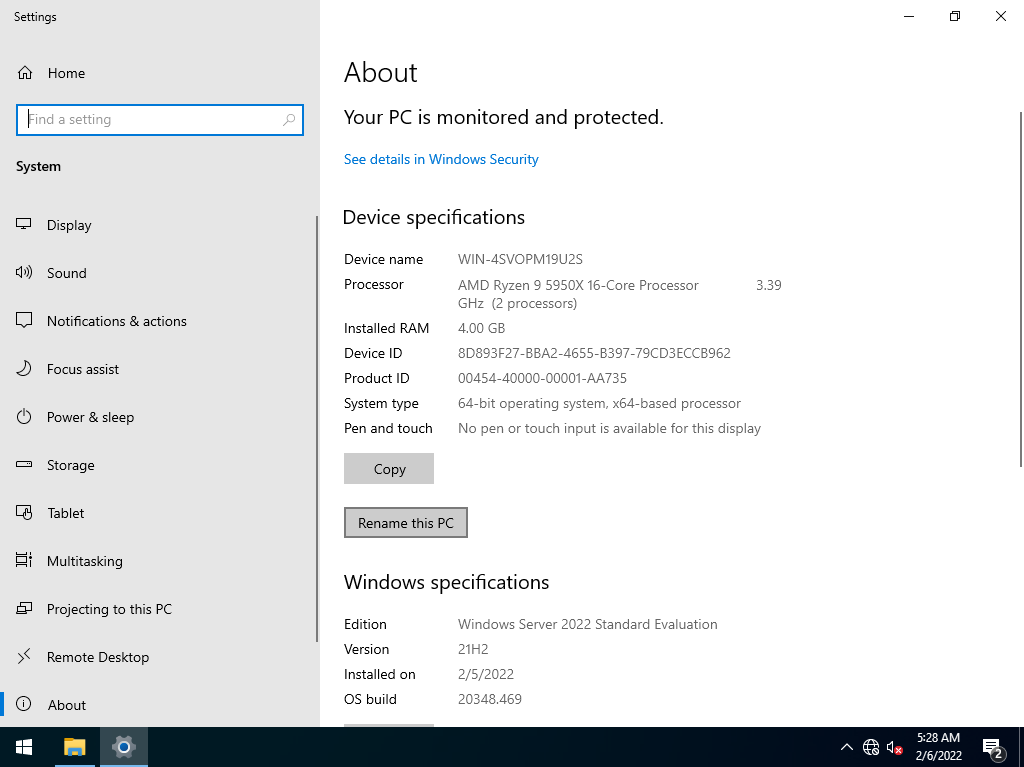Open the notification center icon
This screenshot has height=767, width=1024.
tap(993, 747)
